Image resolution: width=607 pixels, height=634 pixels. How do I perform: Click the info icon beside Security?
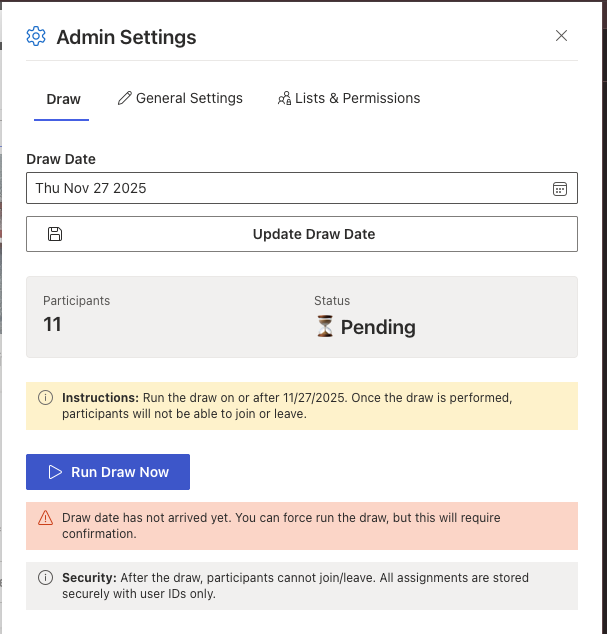point(45,577)
